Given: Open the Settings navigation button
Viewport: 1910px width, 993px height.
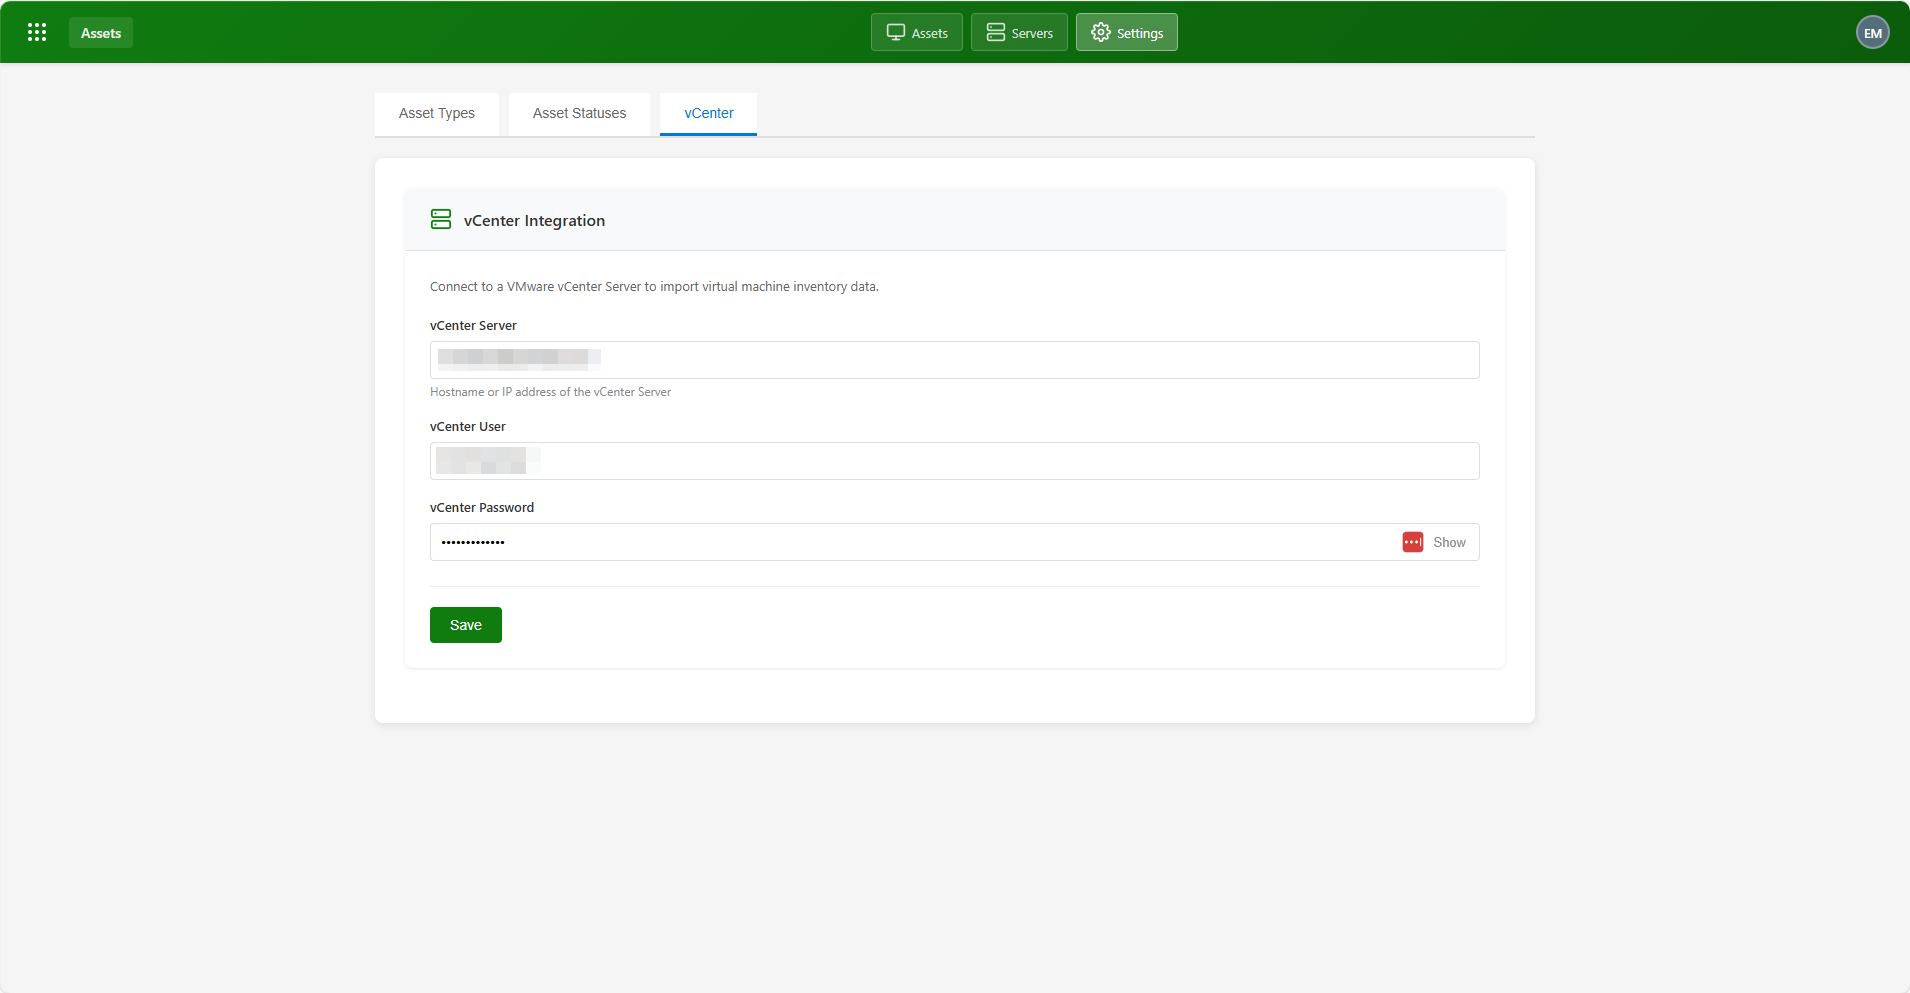Looking at the screenshot, I should tap(1127, 32).
